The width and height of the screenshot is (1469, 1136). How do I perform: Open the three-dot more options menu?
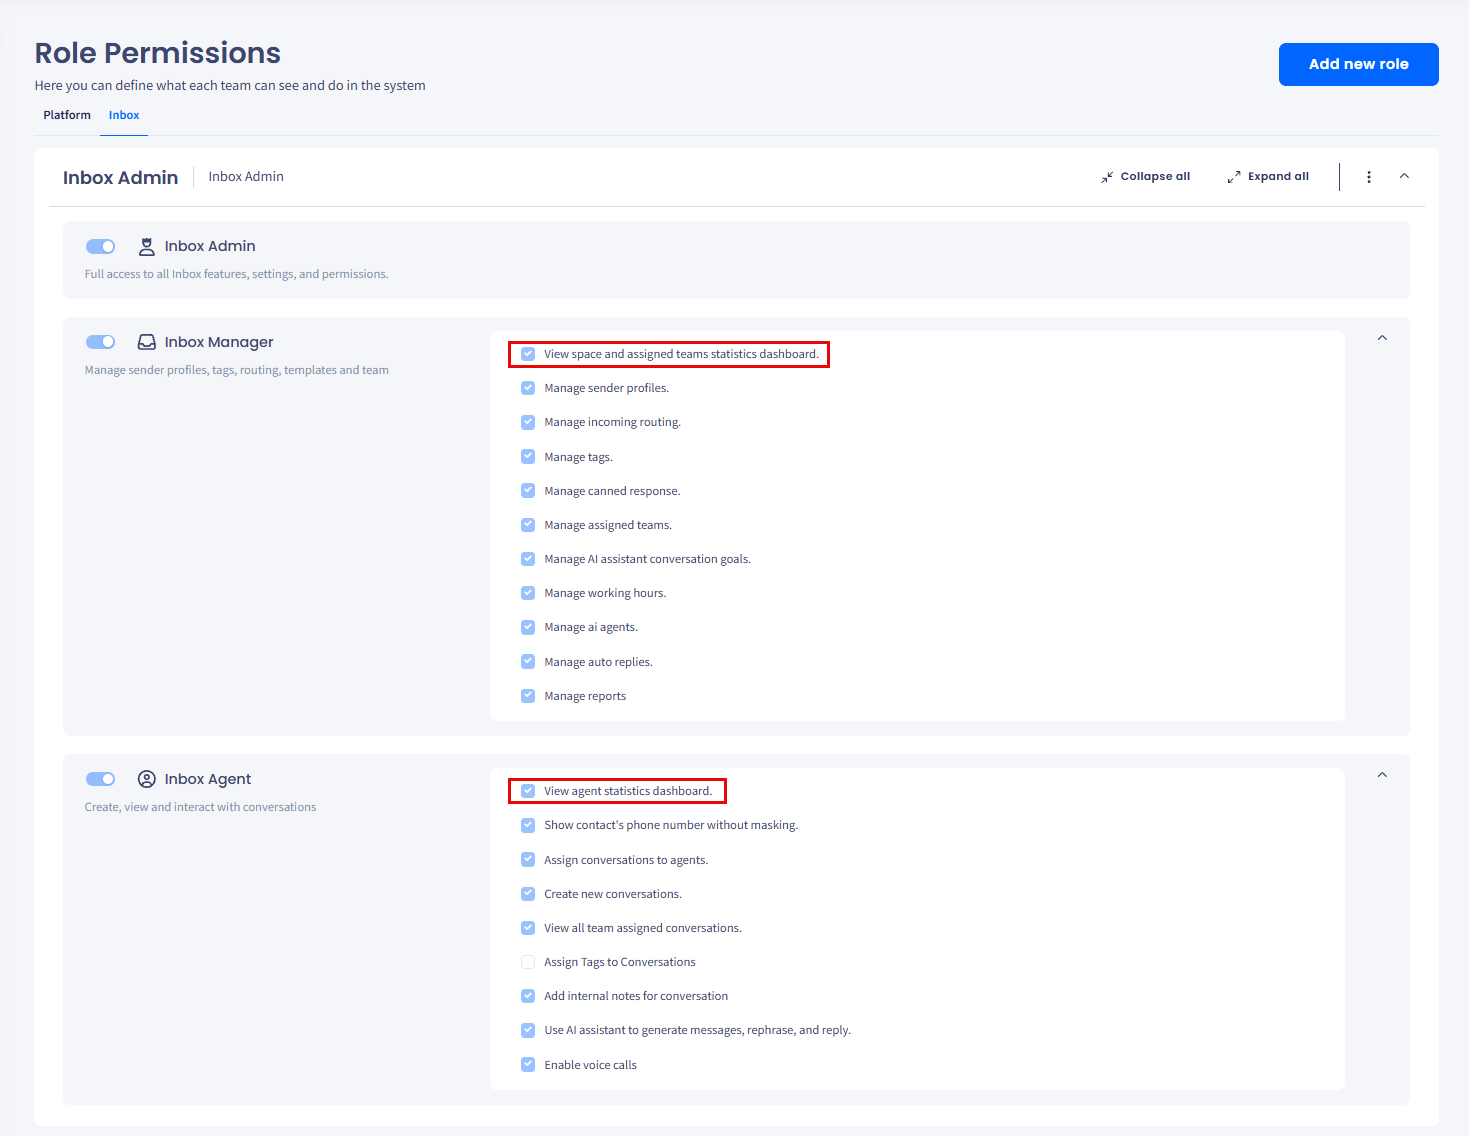[1369, 177]
